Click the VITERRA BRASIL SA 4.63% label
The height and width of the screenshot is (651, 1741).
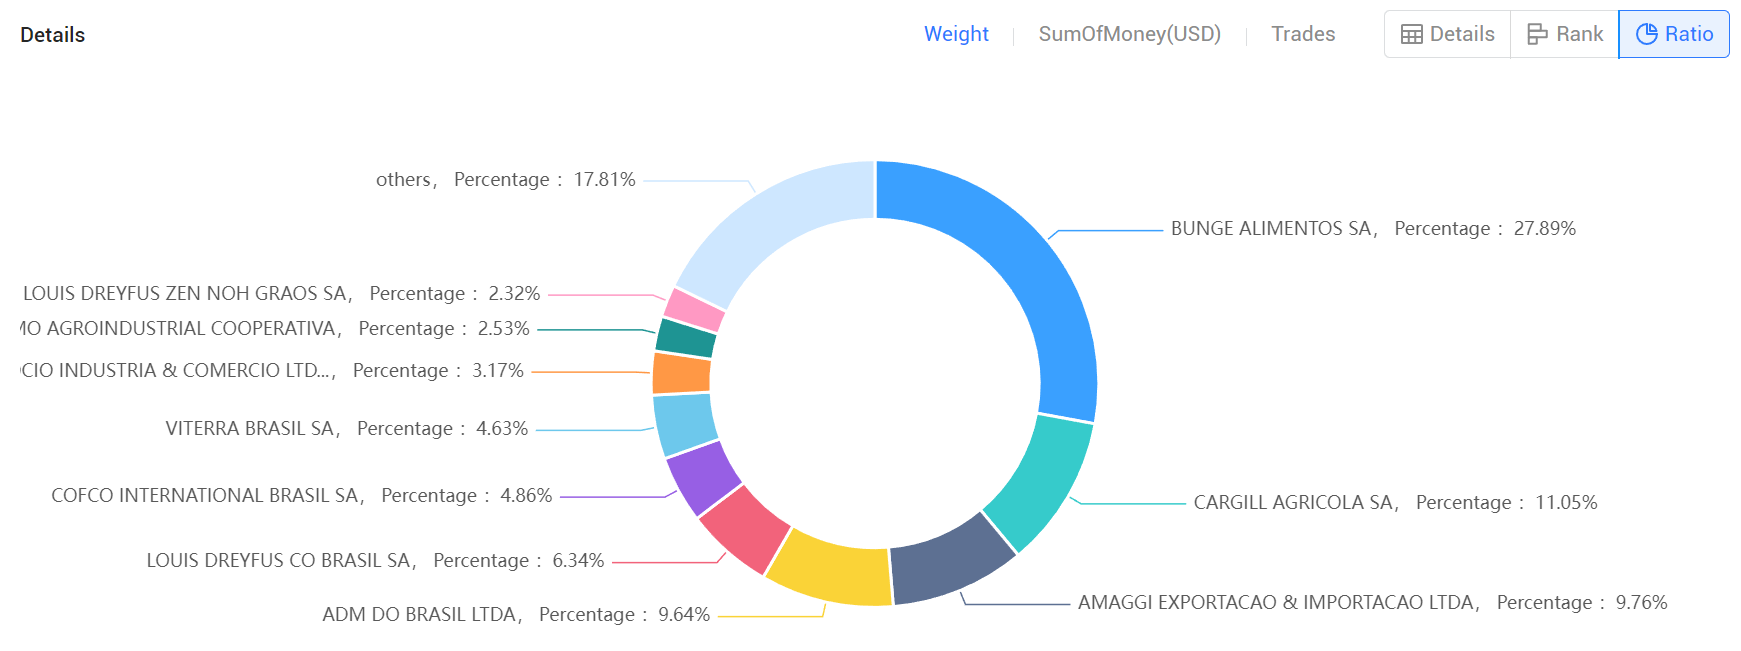point(346,429)
